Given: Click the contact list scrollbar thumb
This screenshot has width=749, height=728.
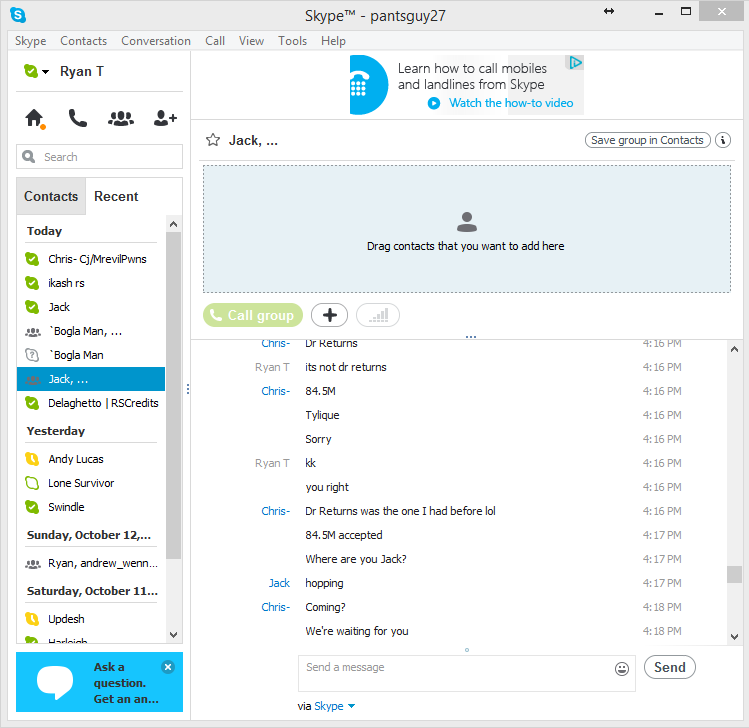Looking at the screenshot, I should click(173, 396).
